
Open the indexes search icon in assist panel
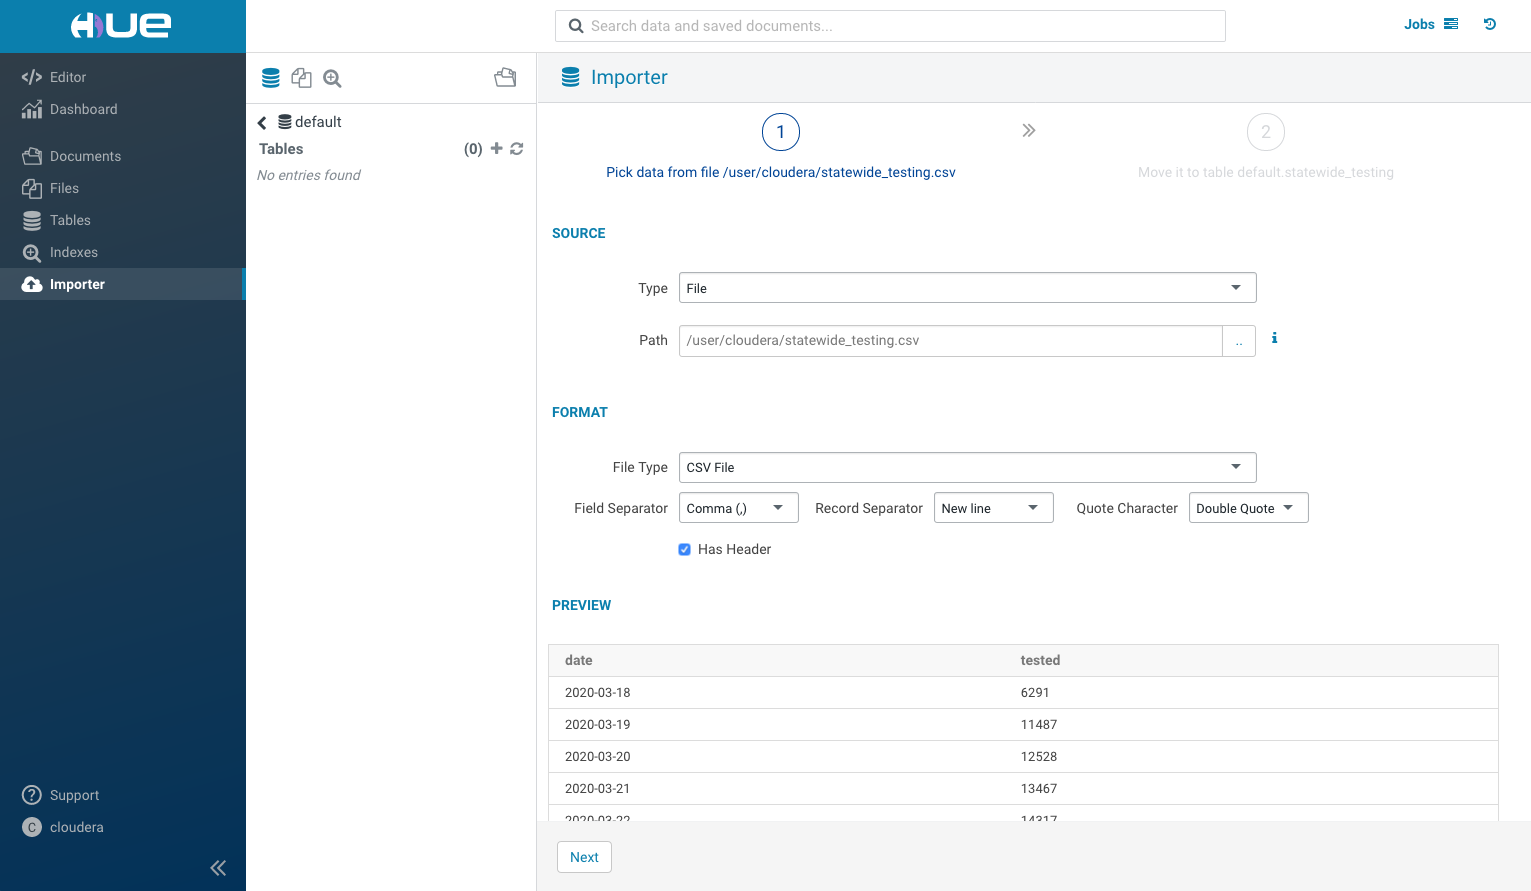point(332,78)
